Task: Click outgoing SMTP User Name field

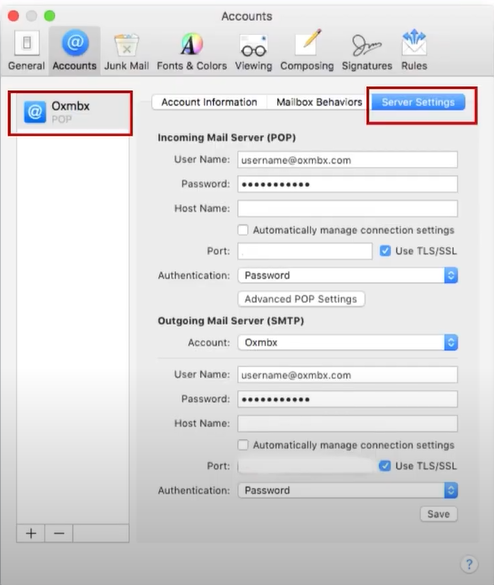Action: (x=347, y=375)
